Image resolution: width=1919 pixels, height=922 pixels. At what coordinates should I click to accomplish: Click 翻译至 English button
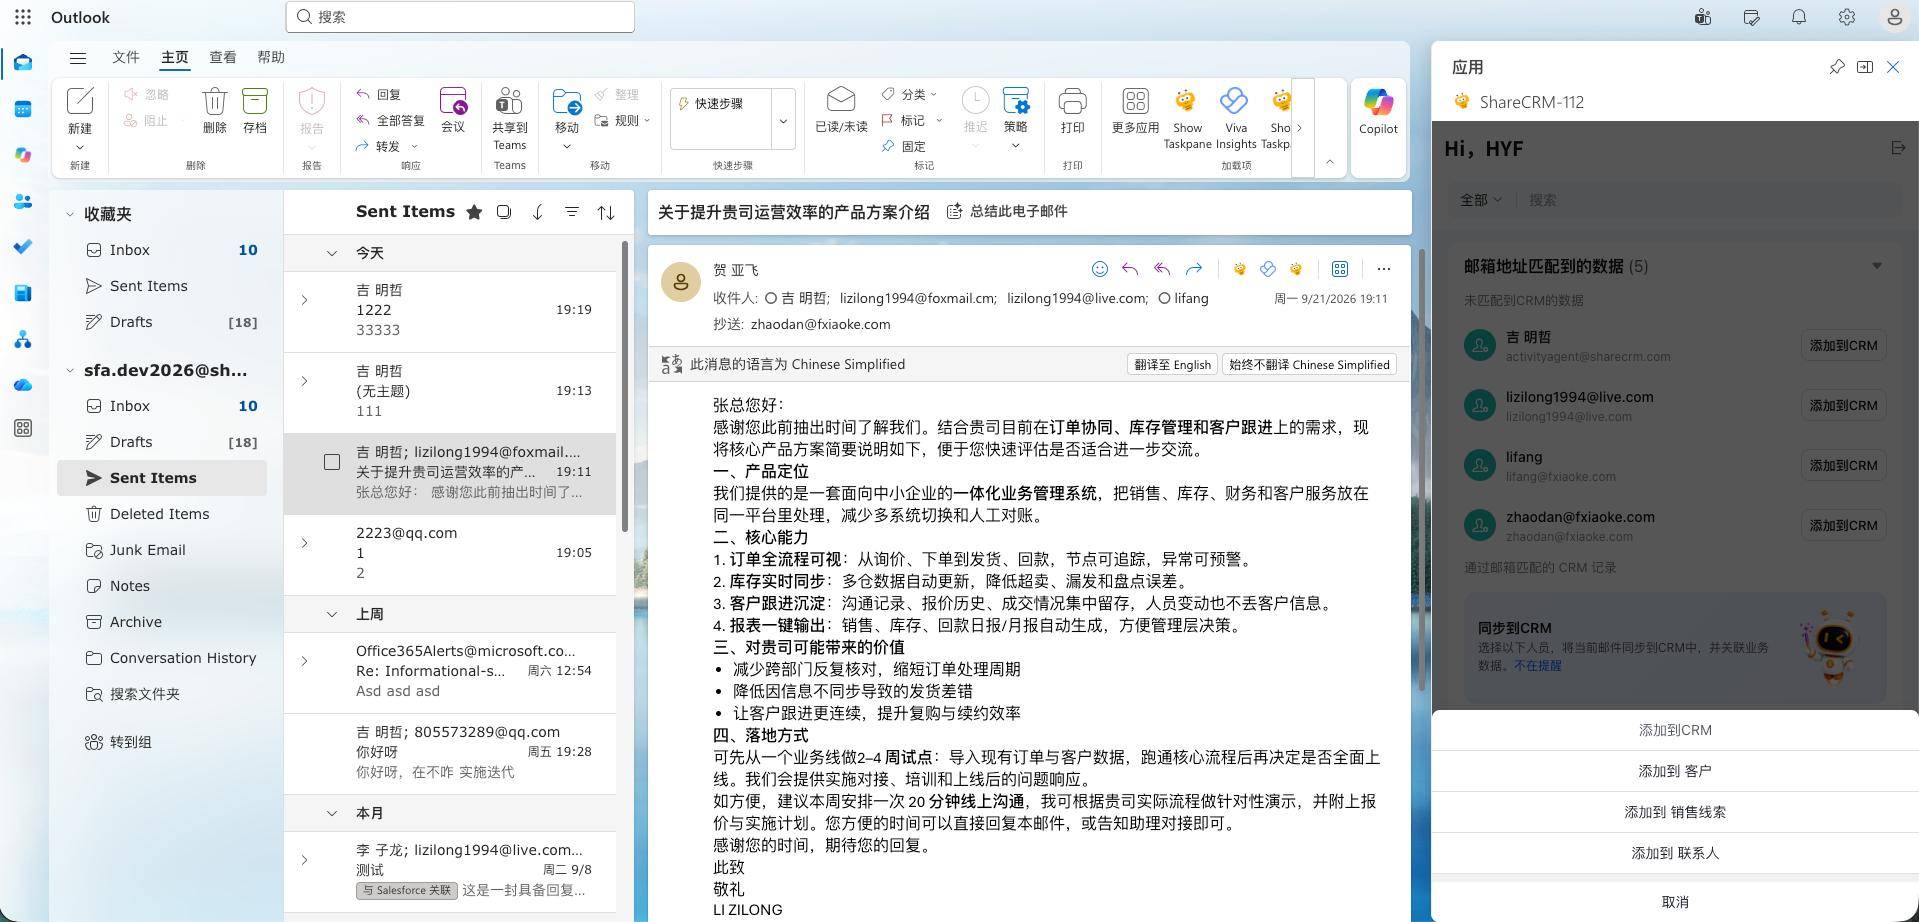coord(1172,365)
